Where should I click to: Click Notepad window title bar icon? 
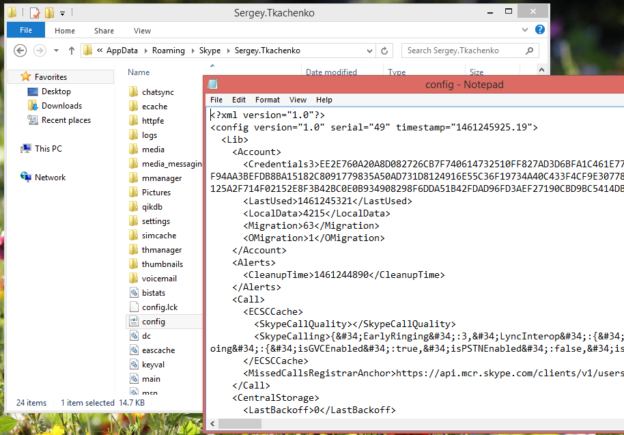tap(213, 84)
